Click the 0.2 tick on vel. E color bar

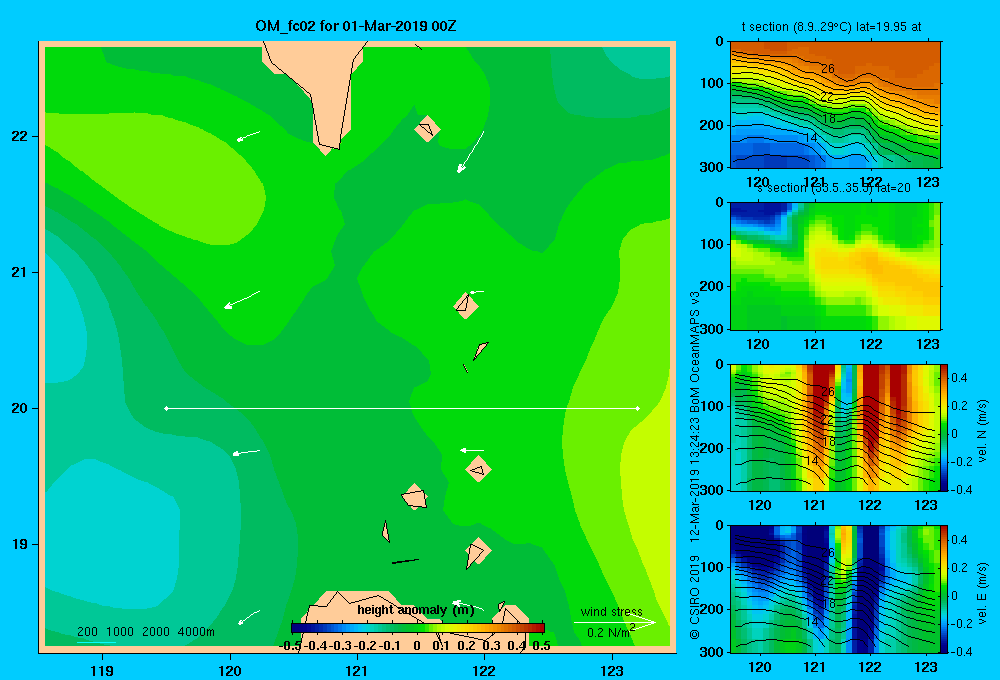coord(959,568)
